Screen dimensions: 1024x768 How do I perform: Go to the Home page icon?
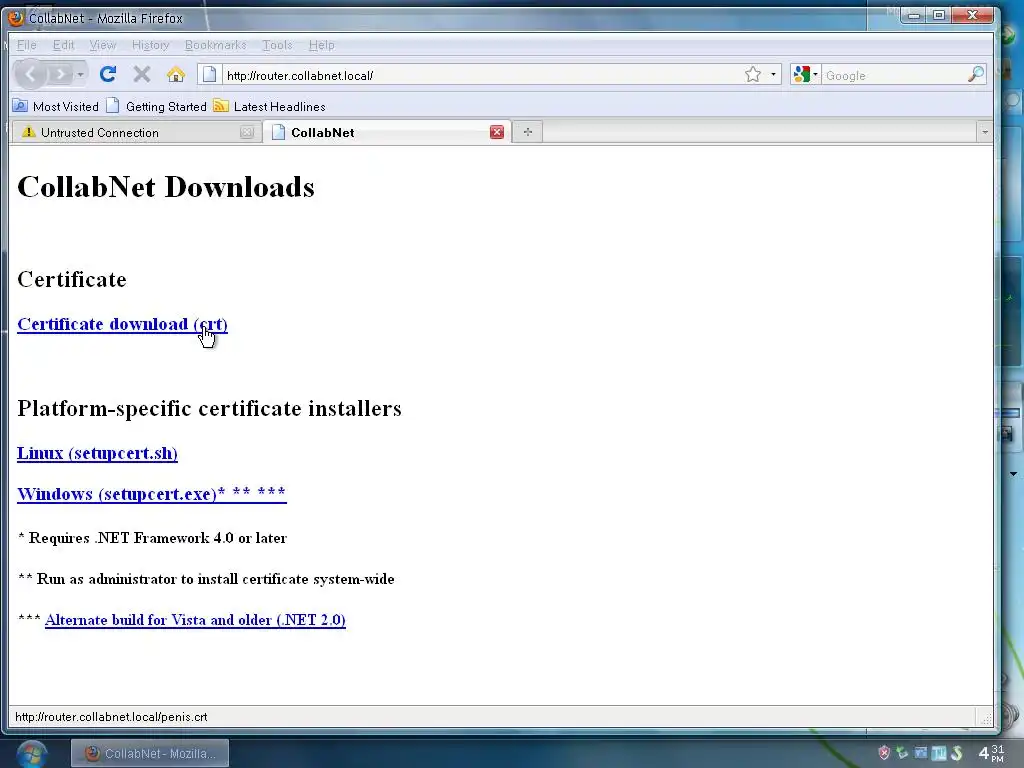pos(176,74)
